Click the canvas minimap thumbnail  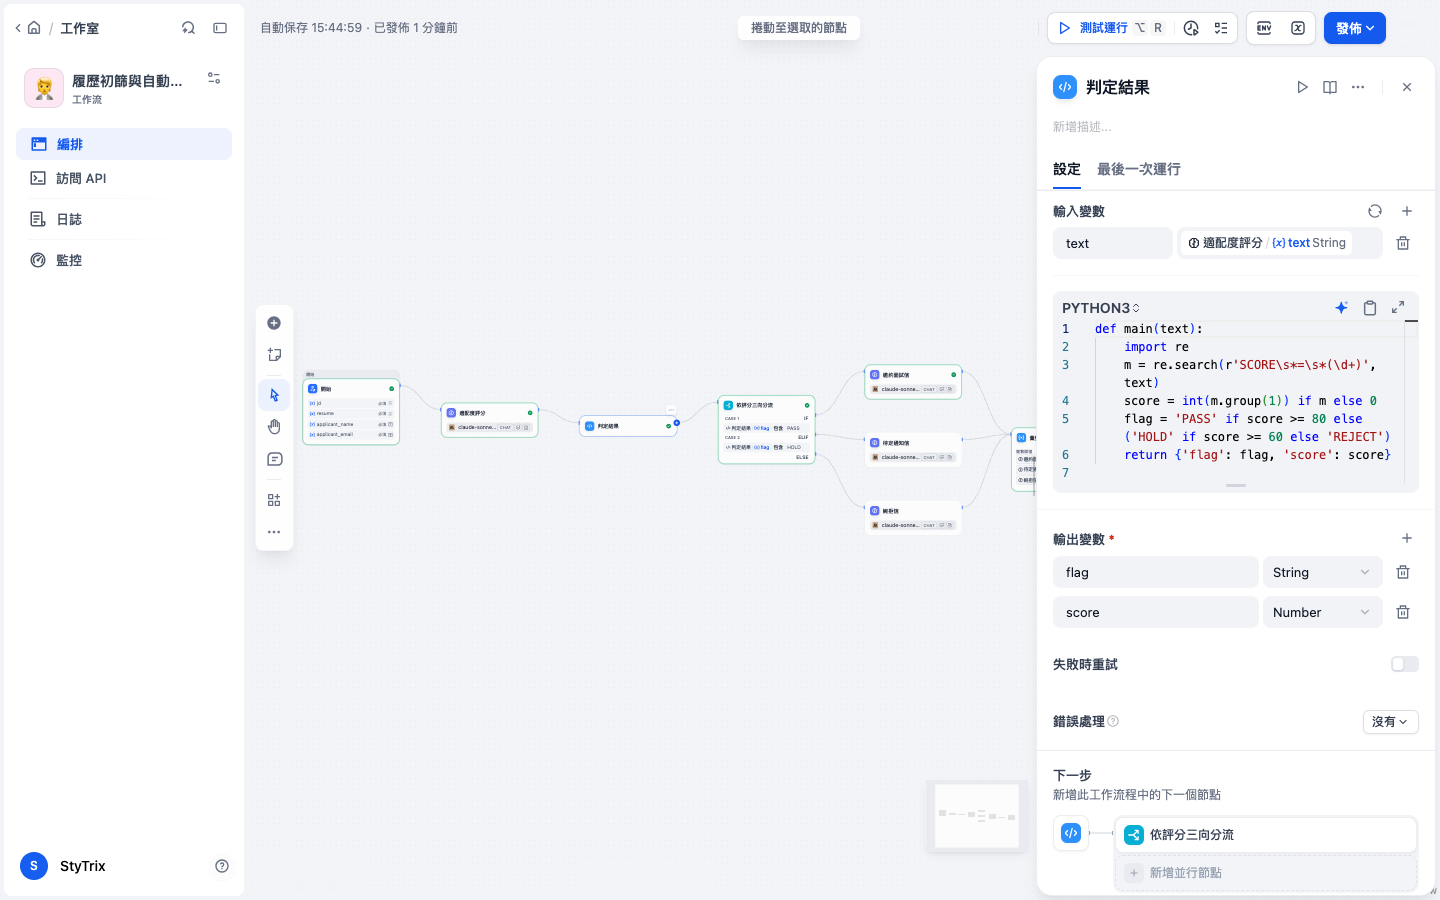tap(977, 816)
